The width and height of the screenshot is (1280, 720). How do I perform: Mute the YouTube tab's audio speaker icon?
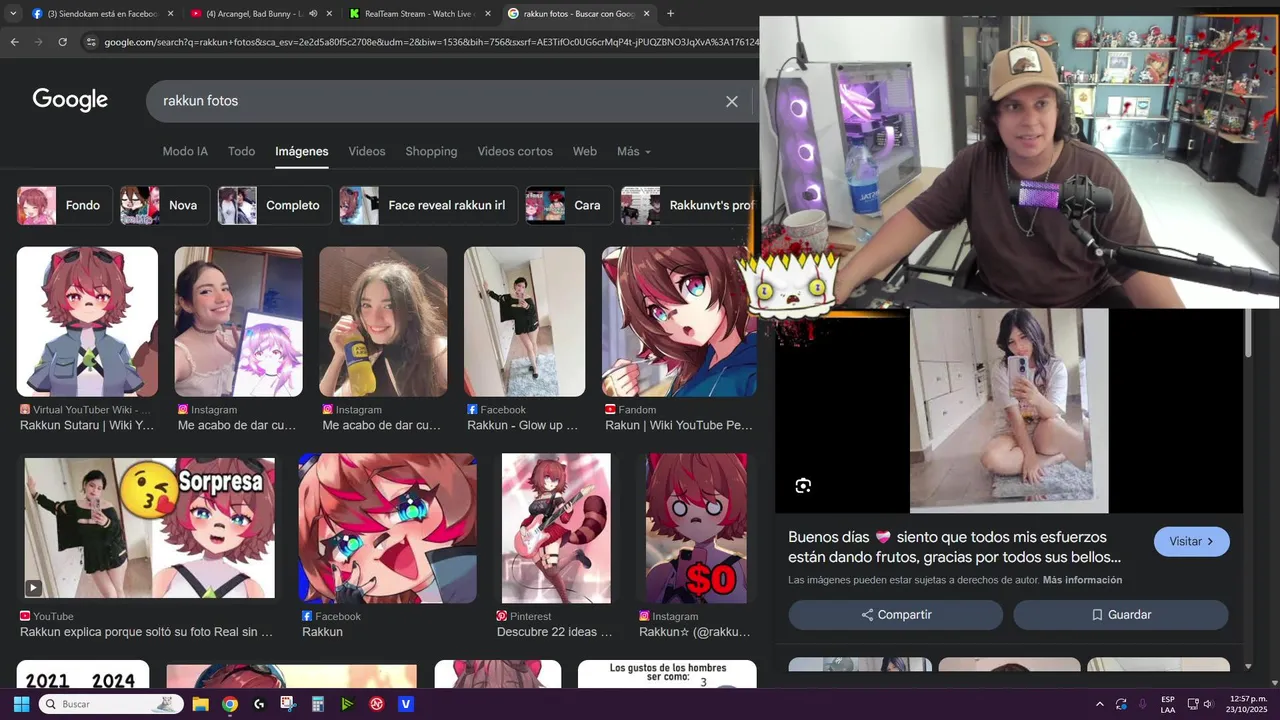pos(313,13)
